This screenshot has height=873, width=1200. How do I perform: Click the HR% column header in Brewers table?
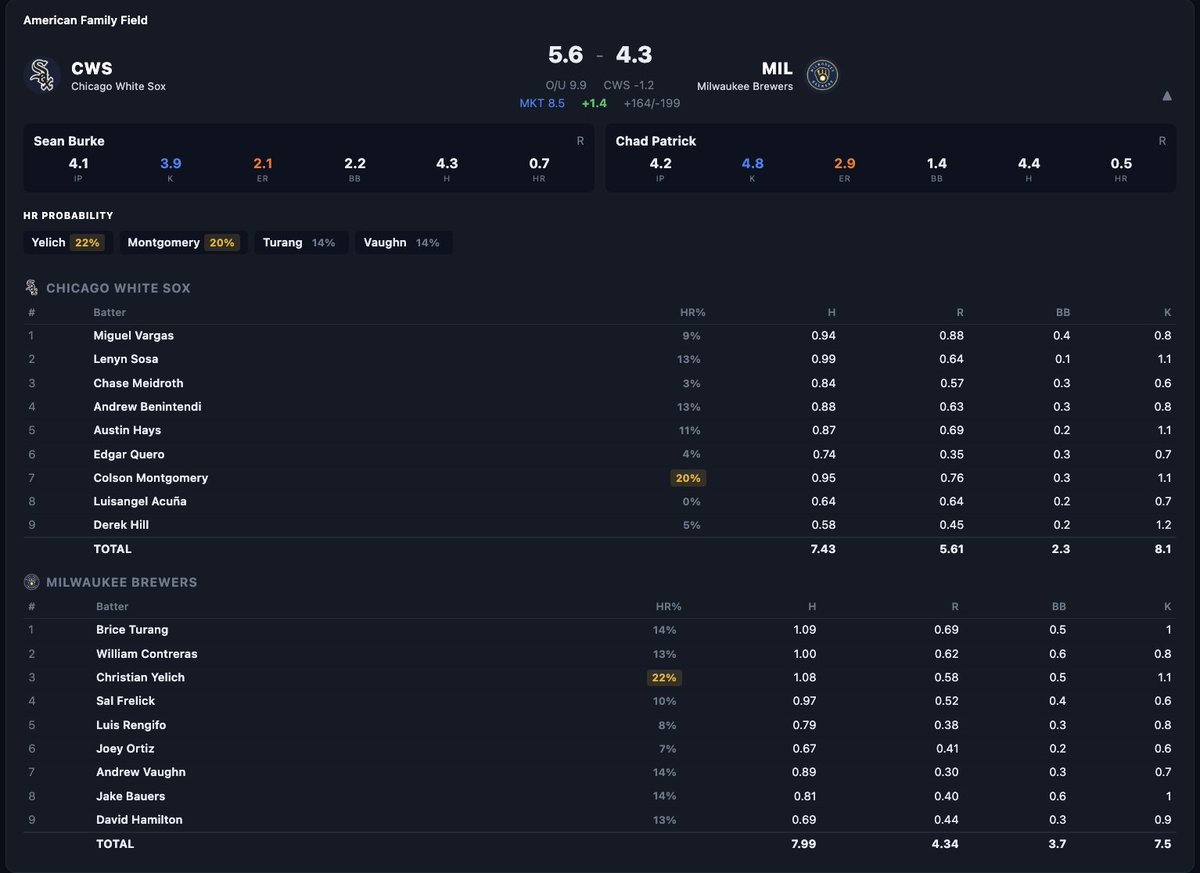pos(669,606)
